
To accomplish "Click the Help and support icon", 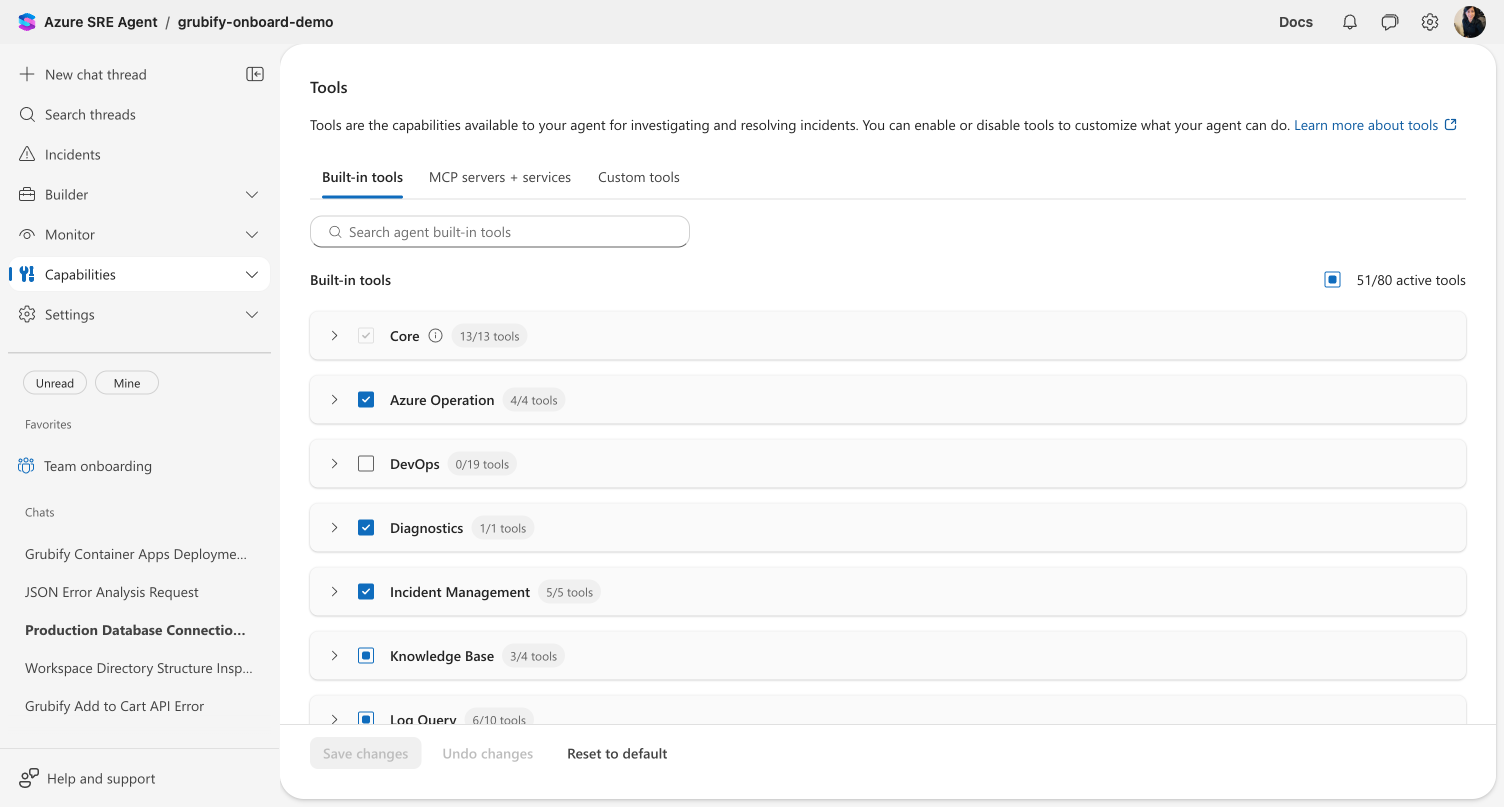I will [x=29, y=778].
